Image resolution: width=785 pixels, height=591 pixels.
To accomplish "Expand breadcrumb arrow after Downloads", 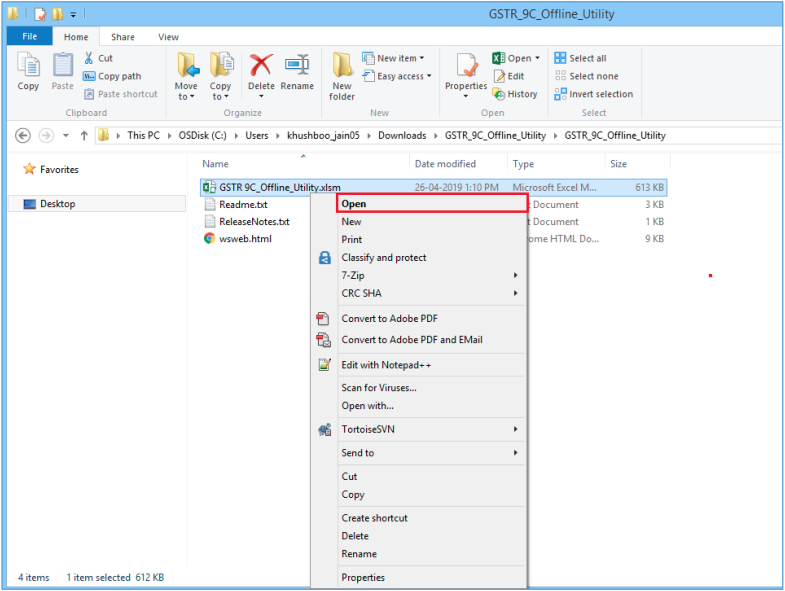I will pyautogui.click(x=436, y=136).
